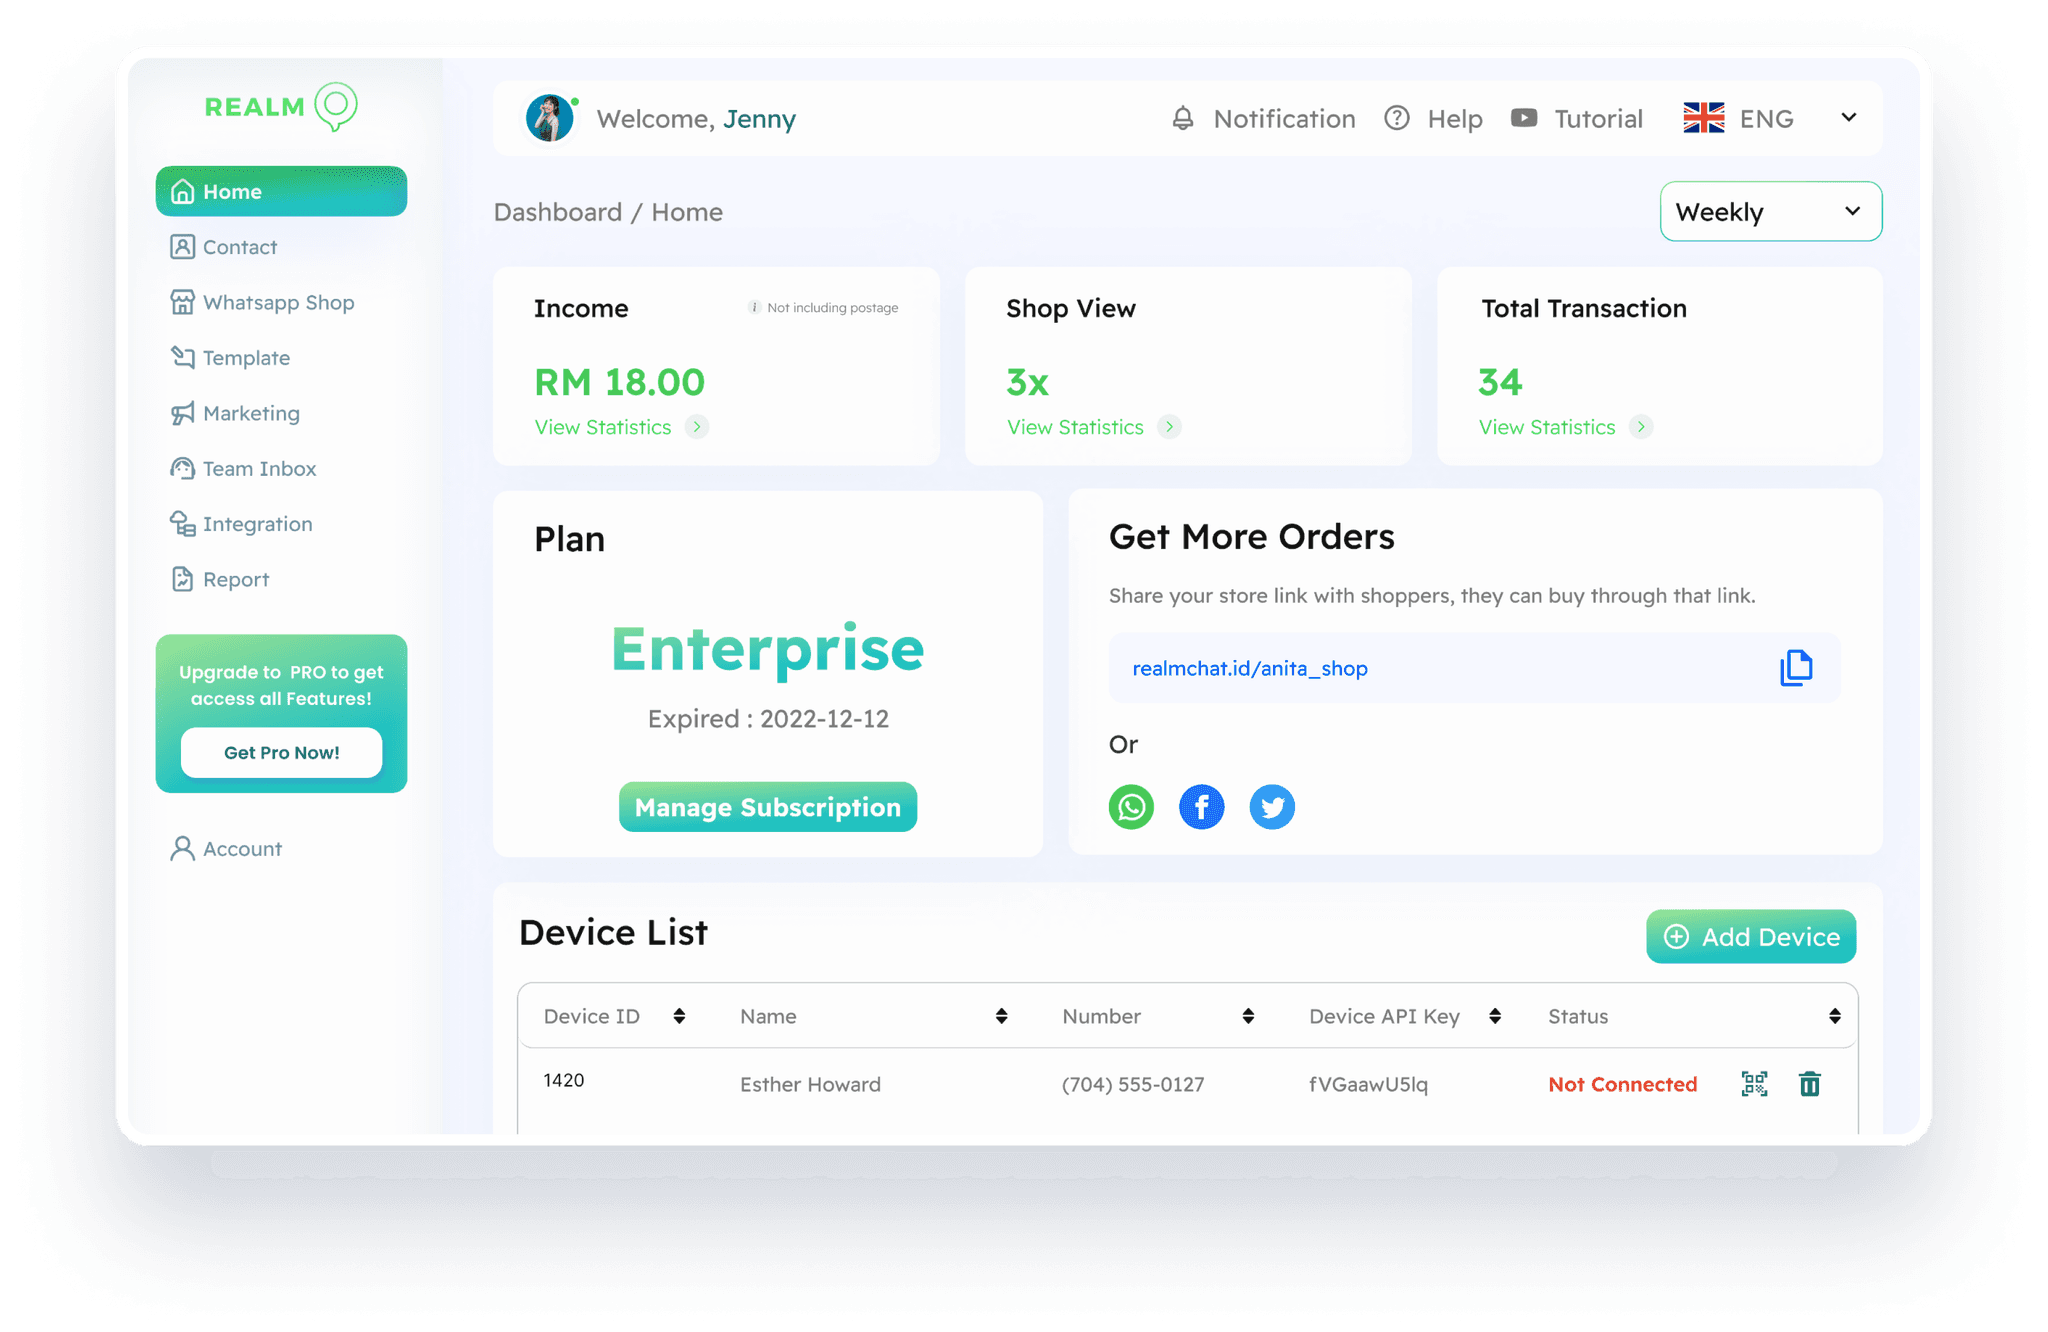Viewport: 2048px width, 1332px height.
Task: Share via WhatsApp icon
Action: [1131, 807]
